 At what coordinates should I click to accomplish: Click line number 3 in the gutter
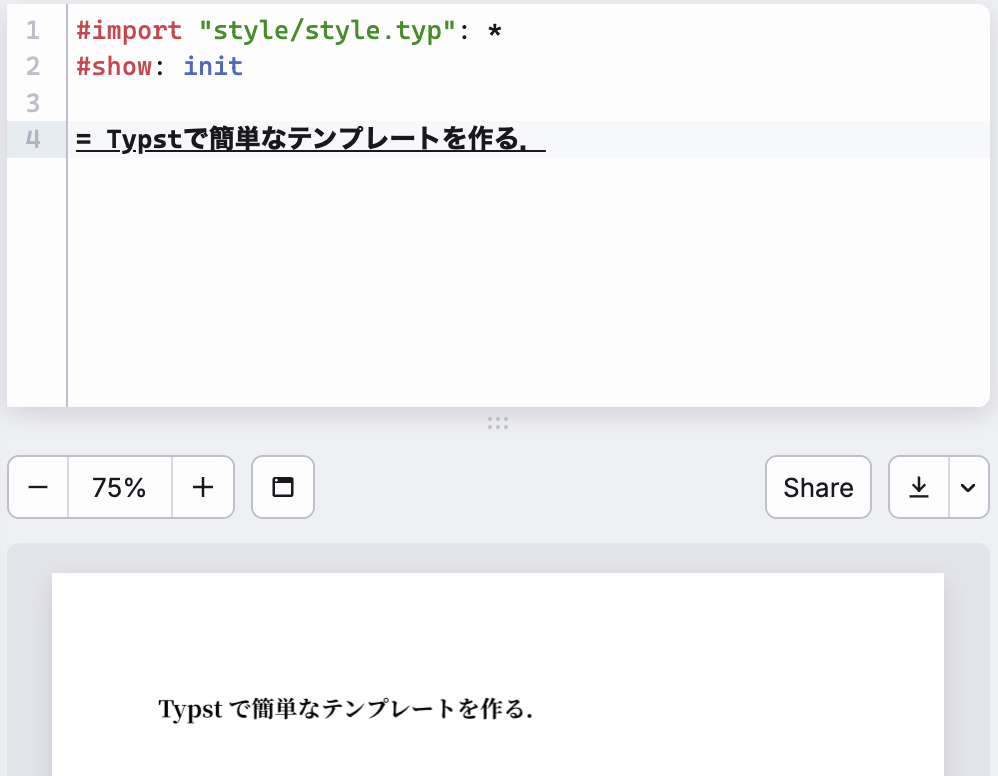[32, 103]
